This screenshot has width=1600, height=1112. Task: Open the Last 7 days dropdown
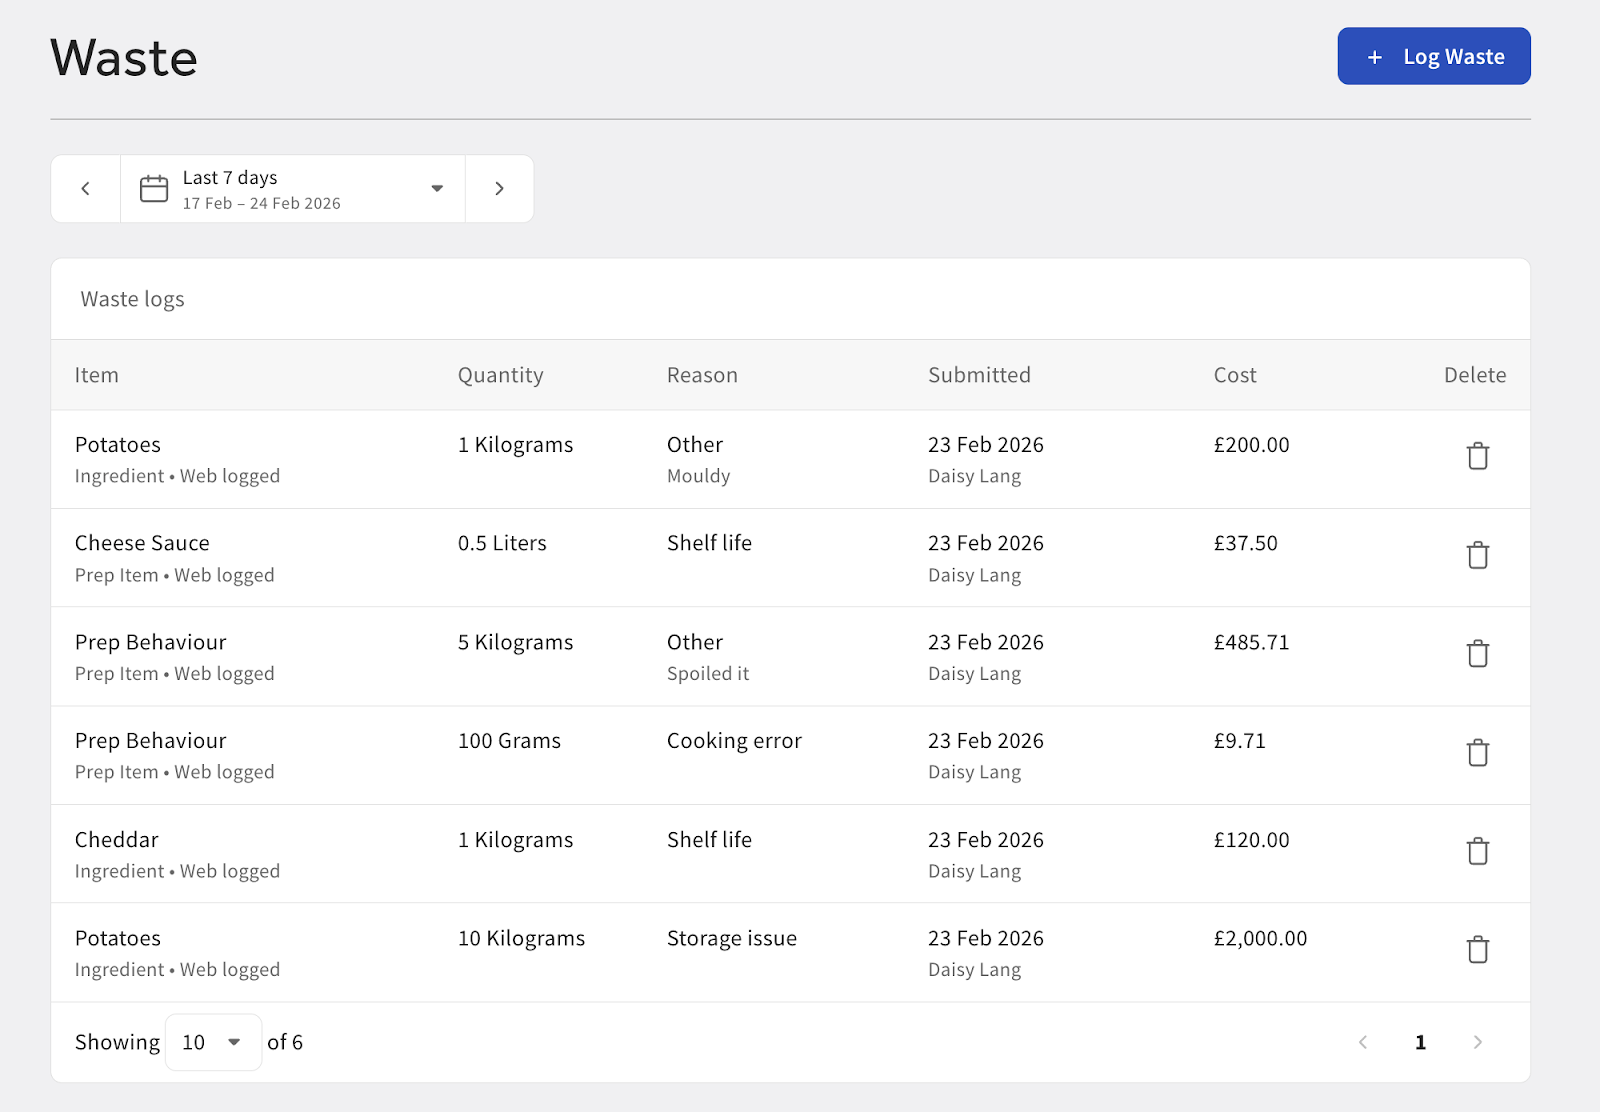436,189
